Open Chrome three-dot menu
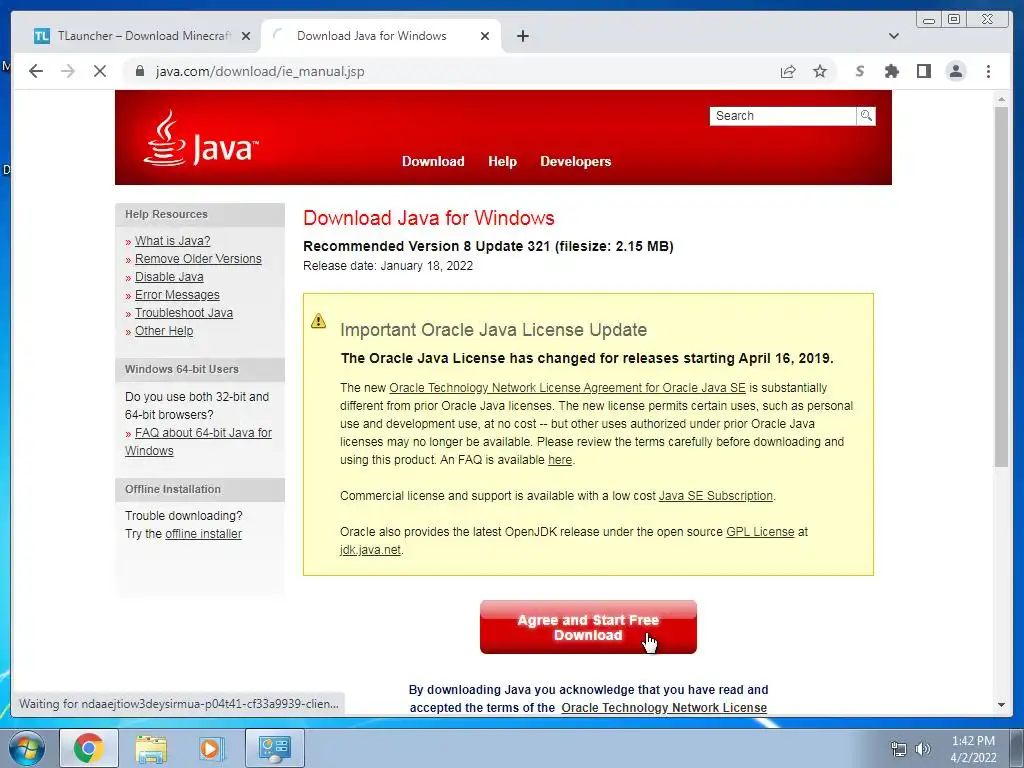 988,71
